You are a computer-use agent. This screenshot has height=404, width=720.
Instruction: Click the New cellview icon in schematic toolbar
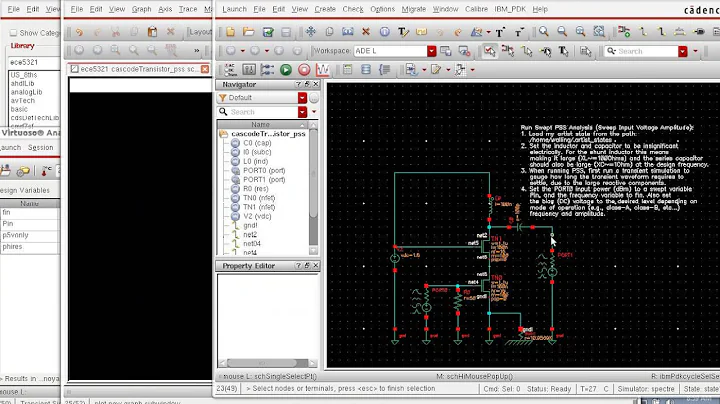pos(230,32)
